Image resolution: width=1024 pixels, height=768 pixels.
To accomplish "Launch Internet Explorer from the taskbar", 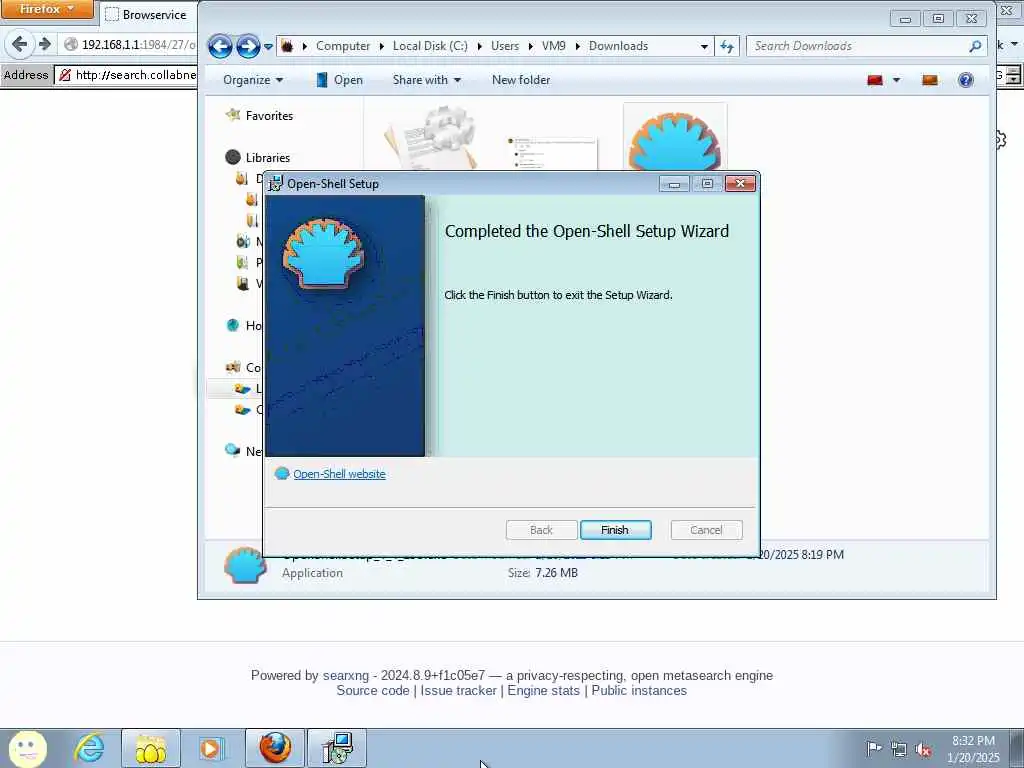I will point(89,748).
